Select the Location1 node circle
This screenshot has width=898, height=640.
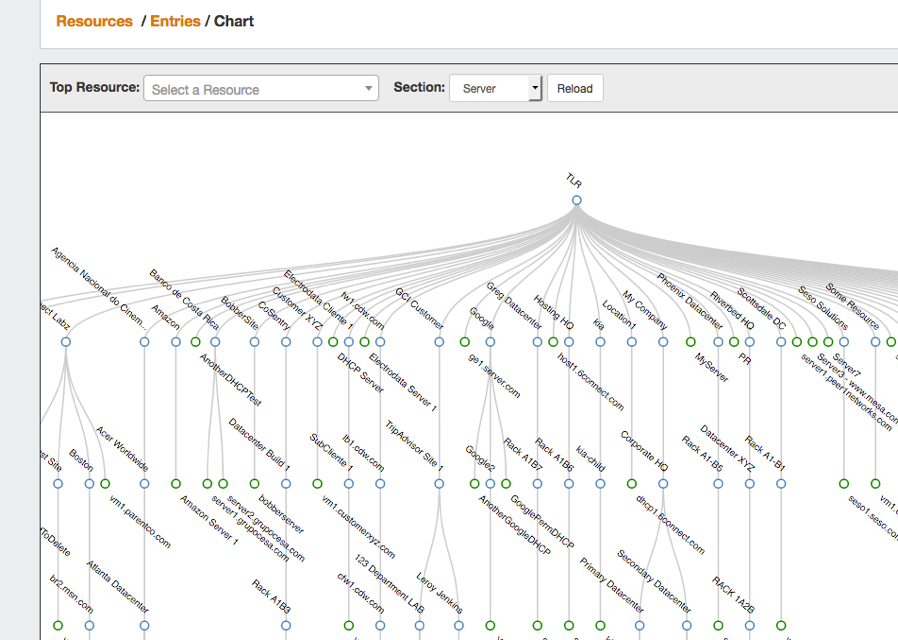(632, 342)
